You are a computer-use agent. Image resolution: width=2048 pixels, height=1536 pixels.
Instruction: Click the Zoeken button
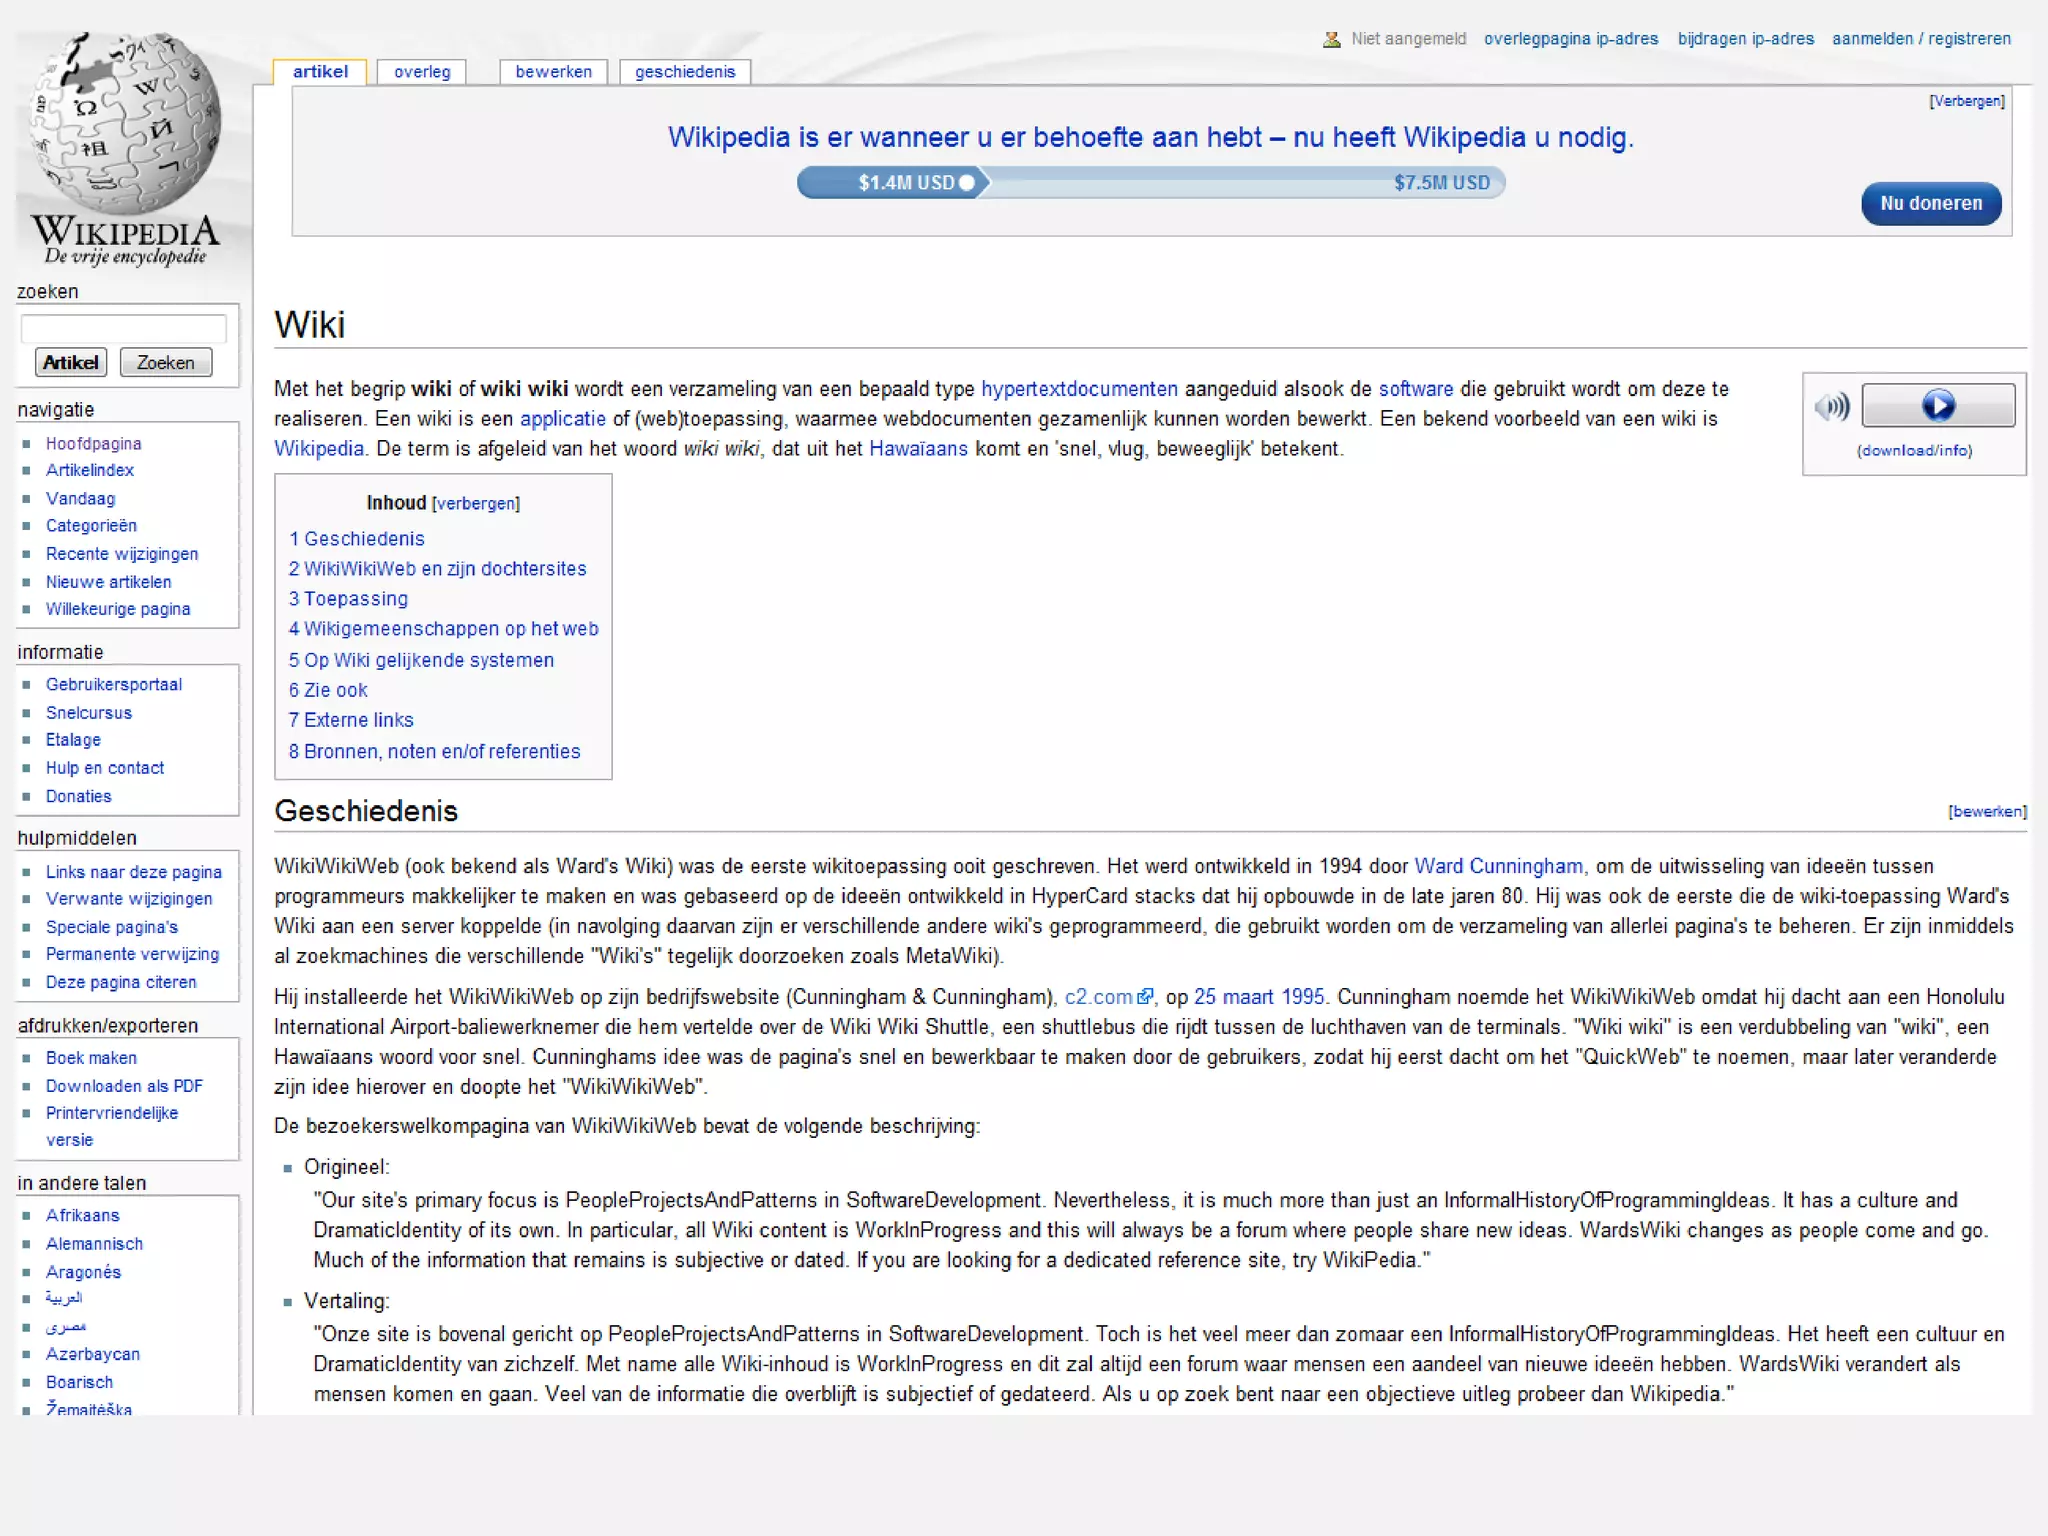pyautogui.click(x=166, y=362)
